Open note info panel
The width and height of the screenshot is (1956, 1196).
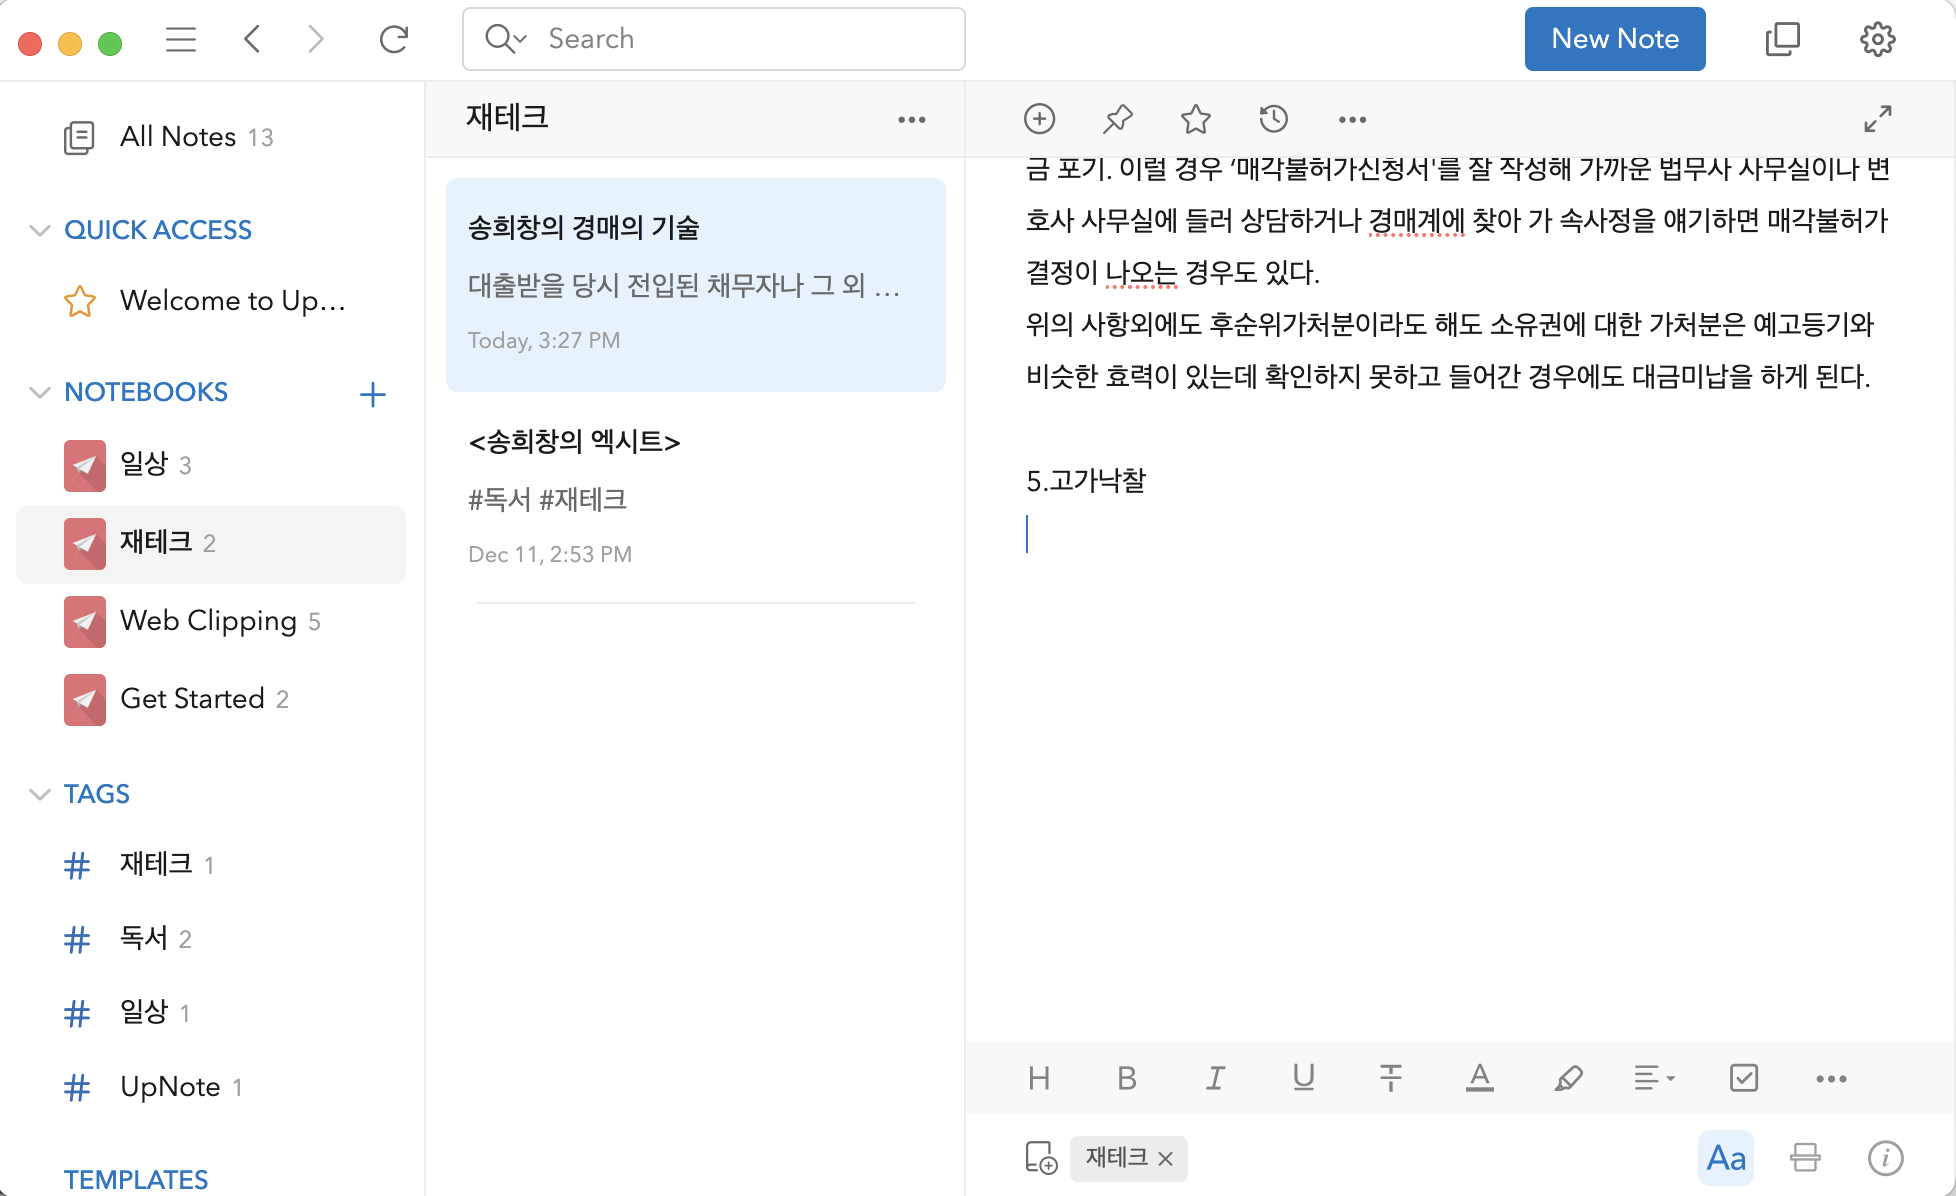click(x=1885, y=1158)
